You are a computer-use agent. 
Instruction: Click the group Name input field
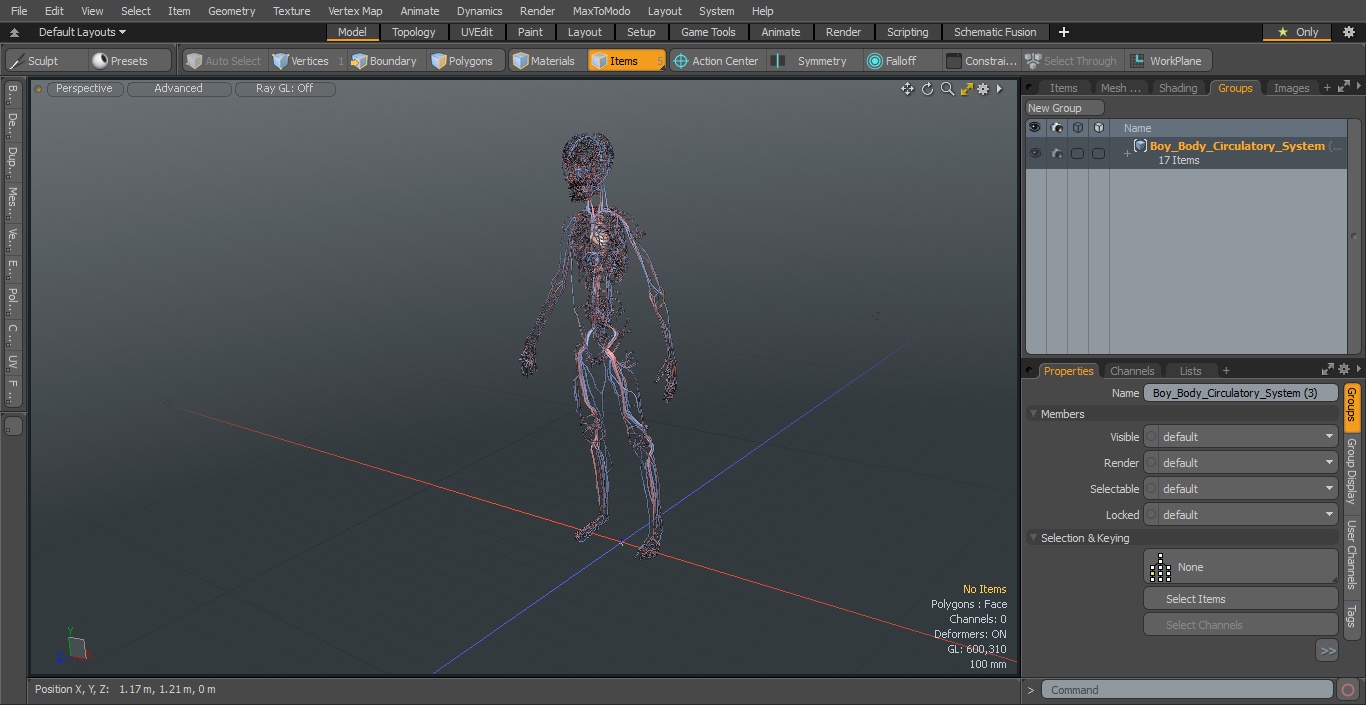(1240, 393)
